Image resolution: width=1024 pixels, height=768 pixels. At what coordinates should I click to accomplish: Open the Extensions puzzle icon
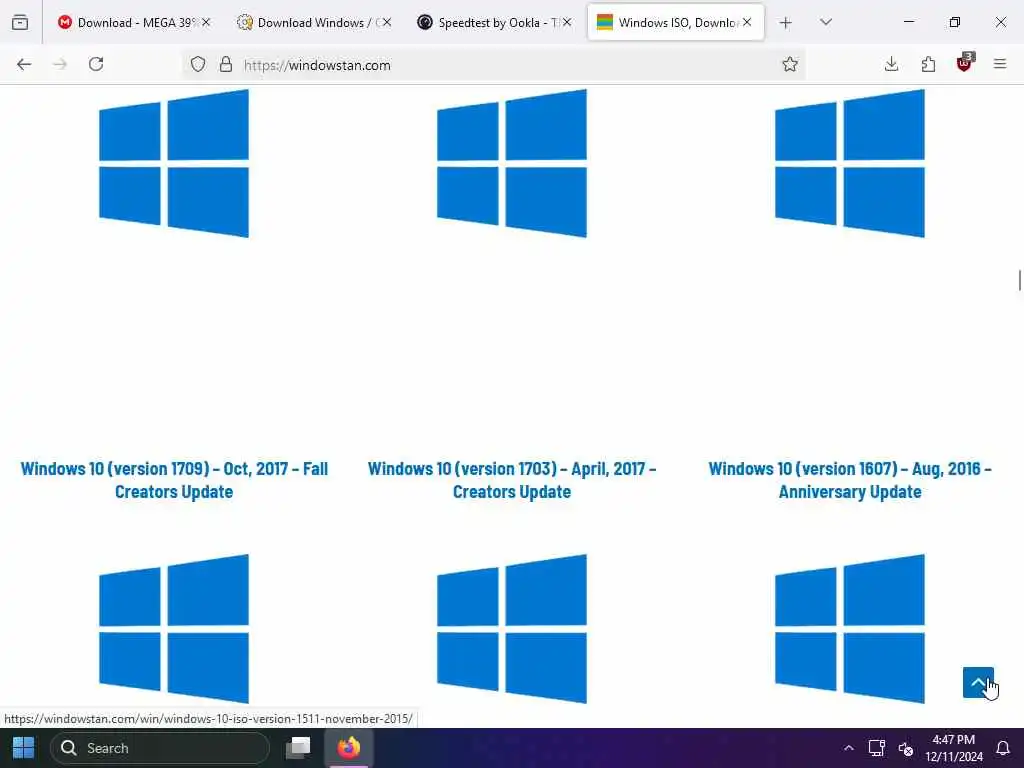(x=928, y=64)
